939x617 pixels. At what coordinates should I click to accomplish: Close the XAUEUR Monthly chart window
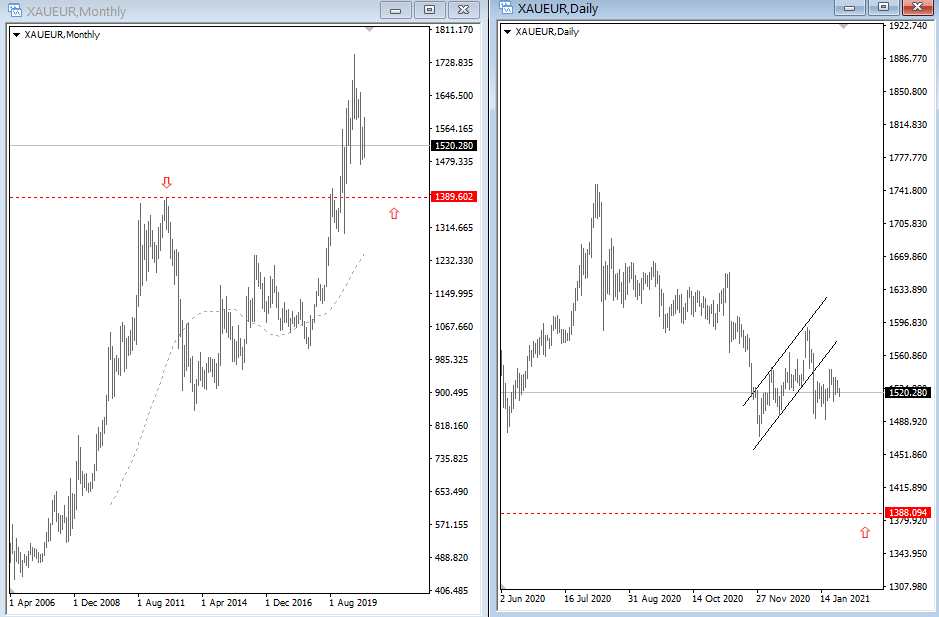pos(463,10)
